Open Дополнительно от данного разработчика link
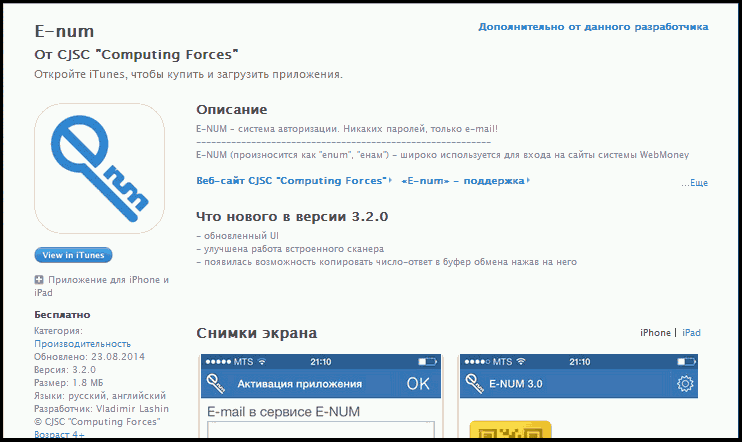This screenshot has width=742, height=442. (x=593, y=27)
